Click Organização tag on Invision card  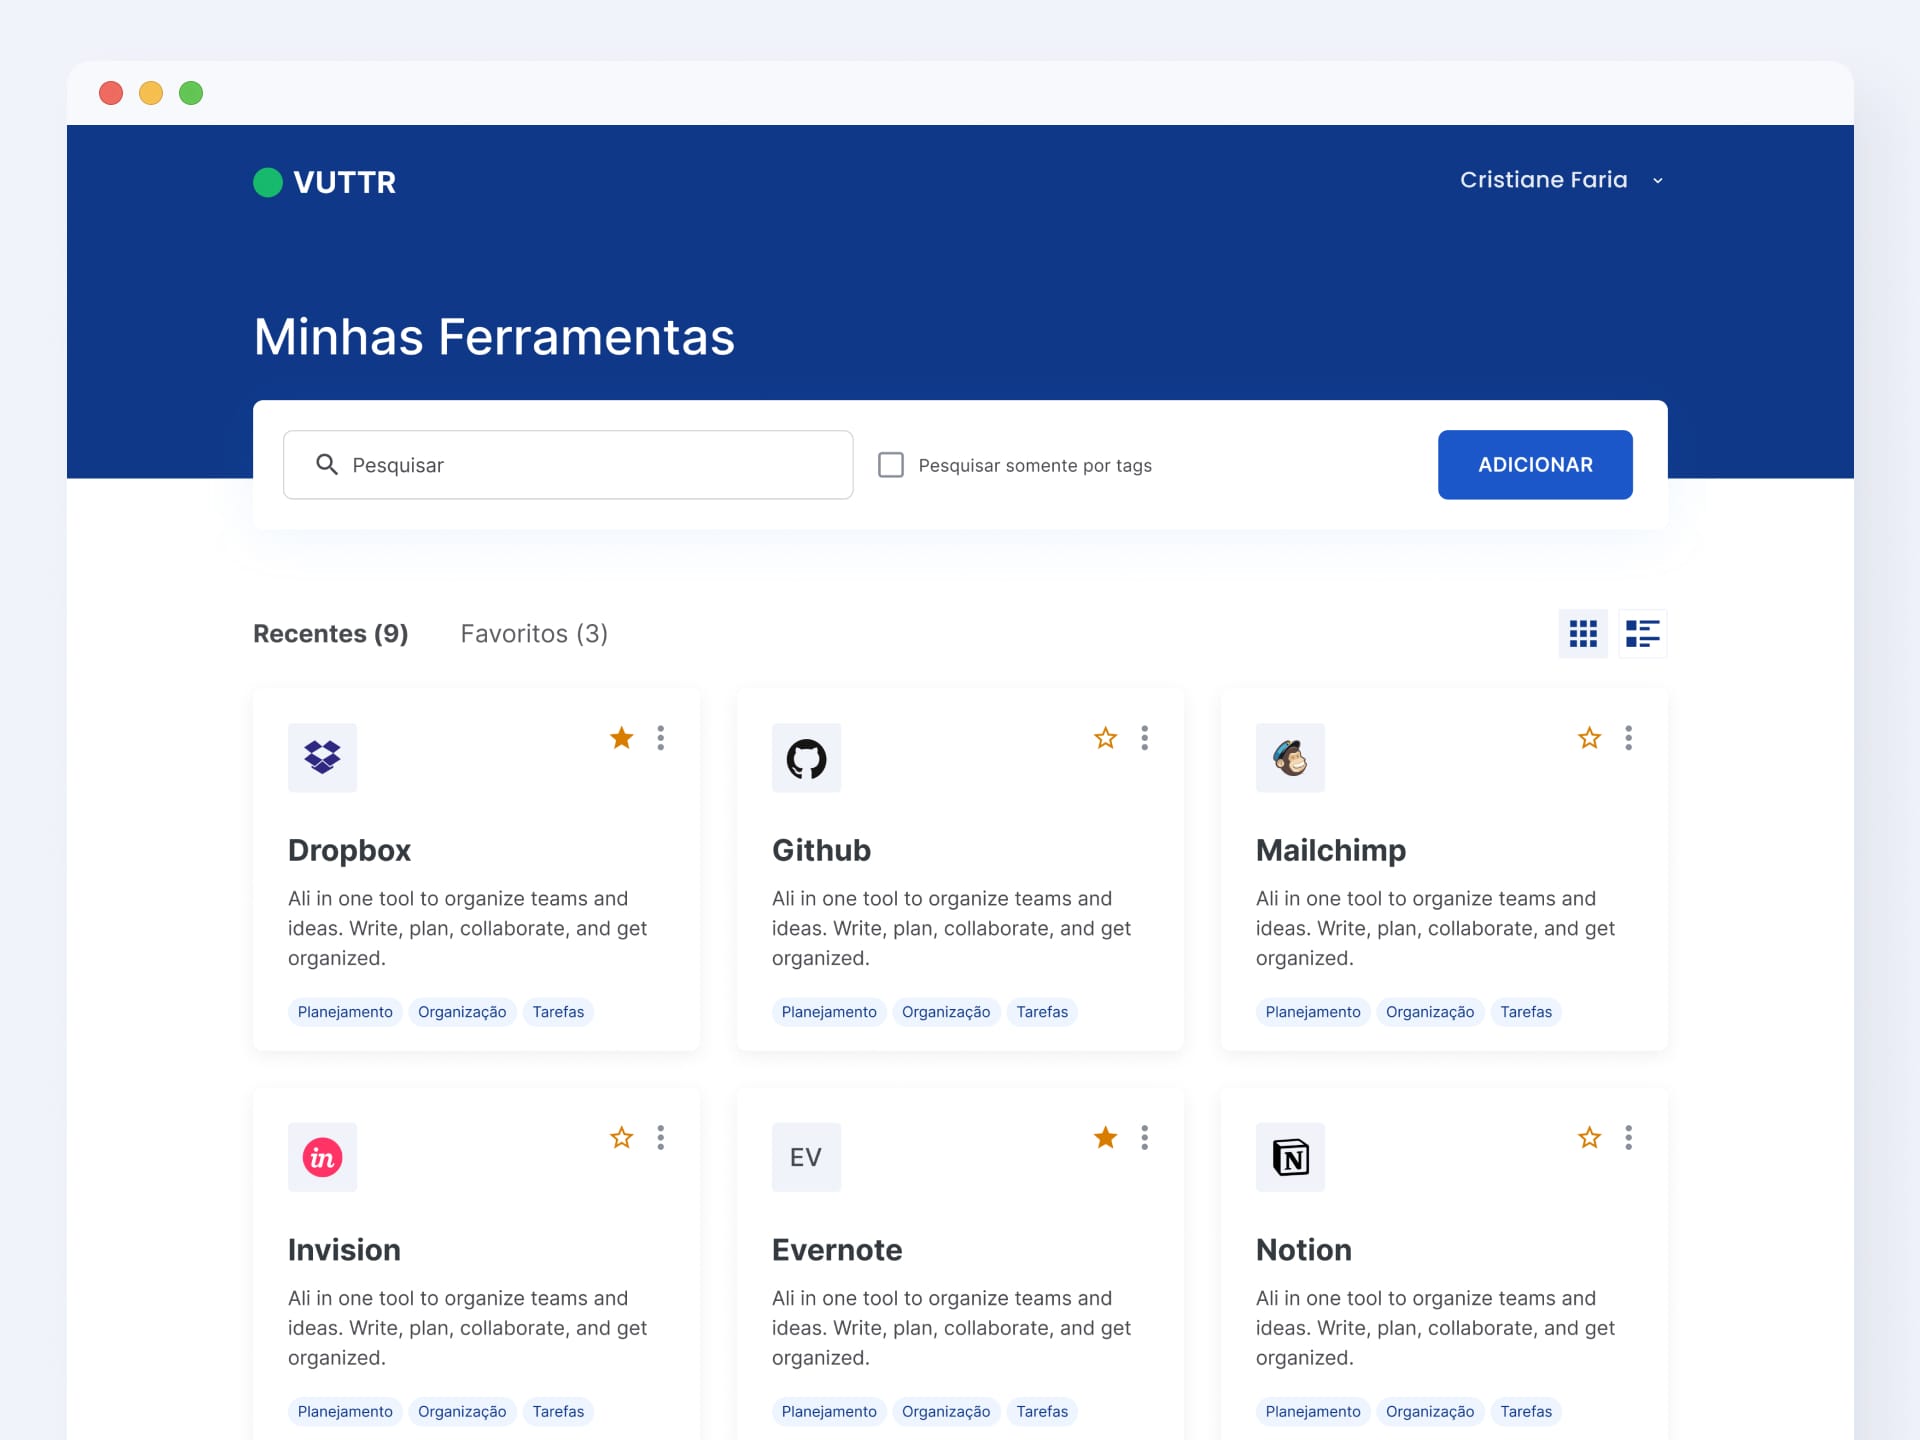point(462,1411)
